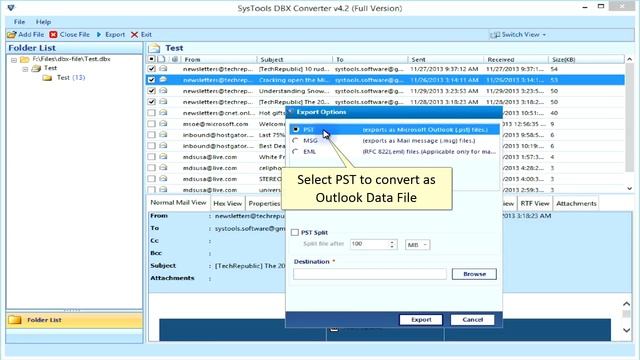This screenshot has width=640, height=360.
Task: Click the Test folder header icon
Action: pyautogui.click(x=154, y=48)
